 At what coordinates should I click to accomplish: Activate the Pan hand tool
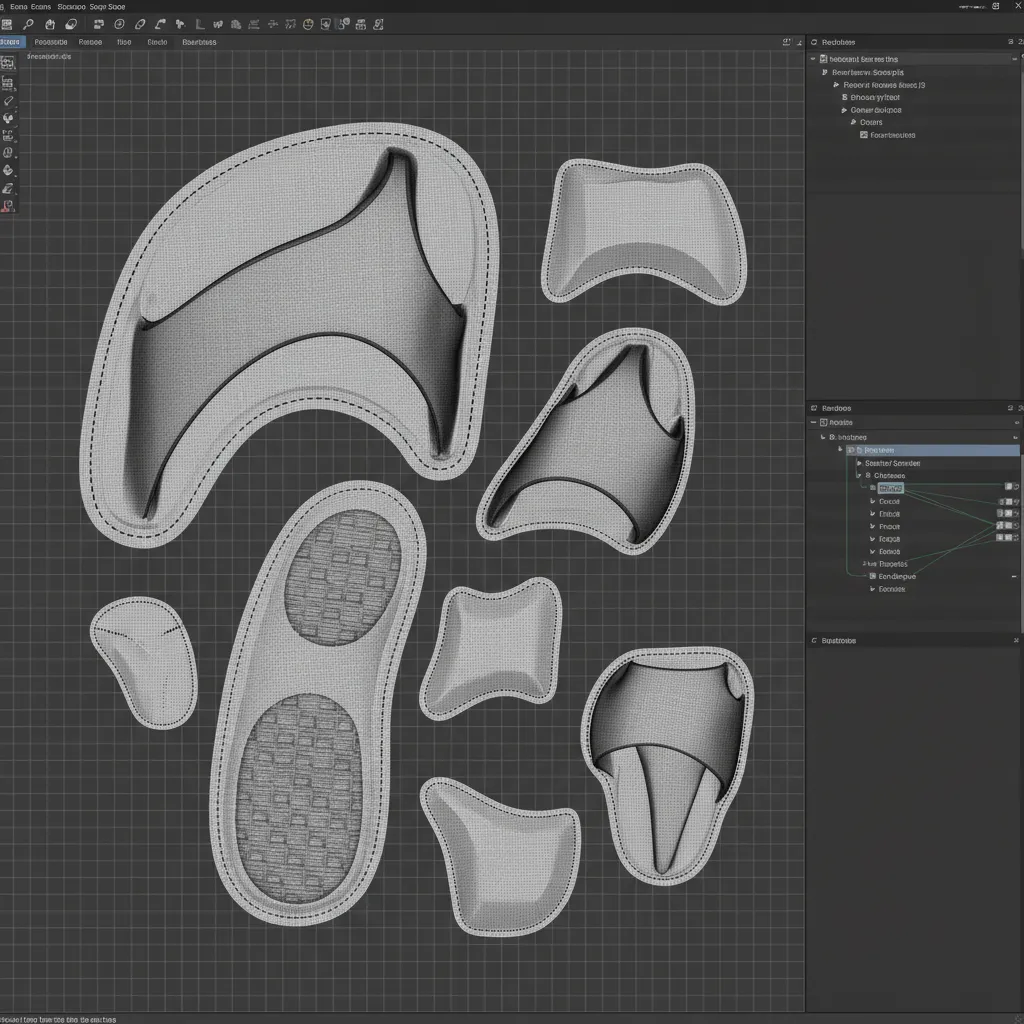pyautogui.click(x=49, y=24)
